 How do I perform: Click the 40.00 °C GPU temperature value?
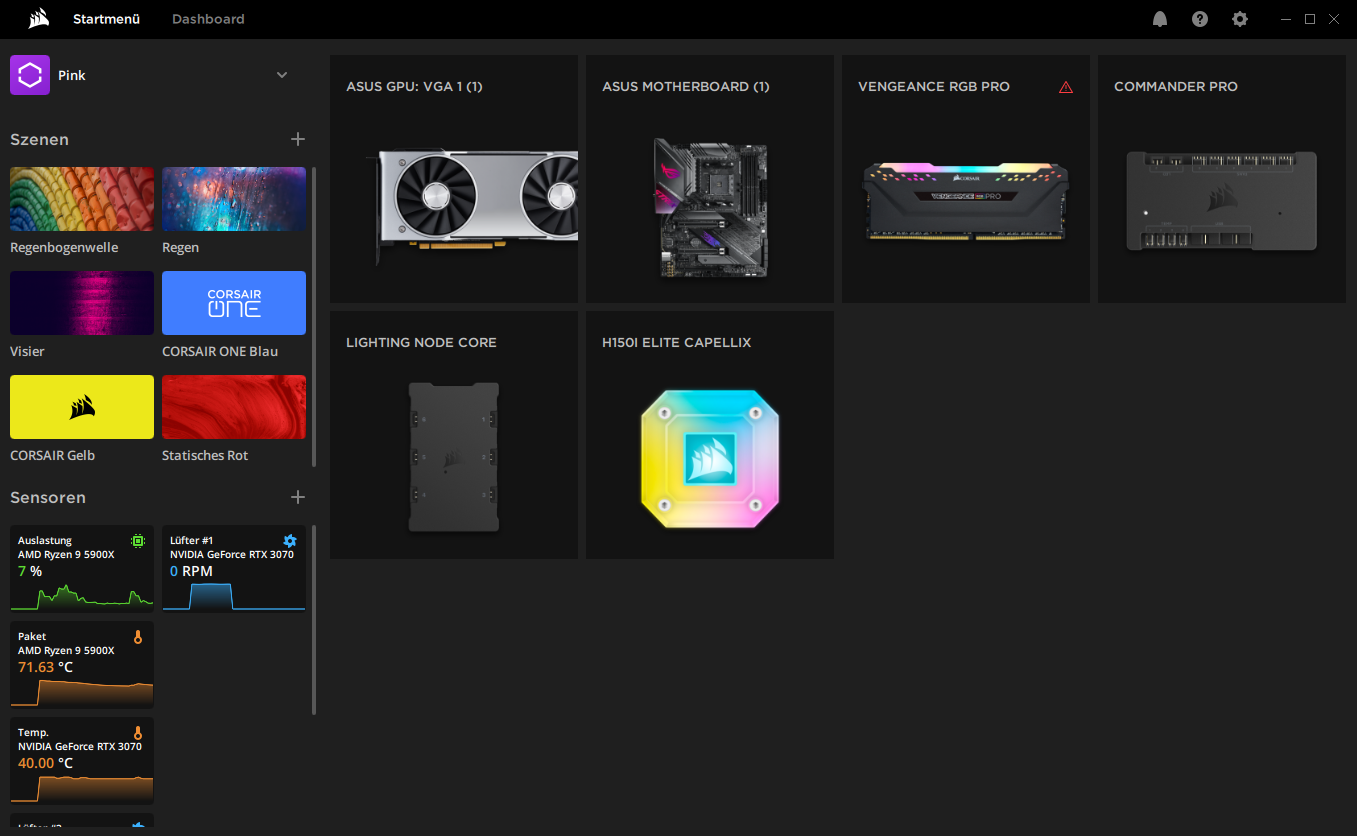46,763
